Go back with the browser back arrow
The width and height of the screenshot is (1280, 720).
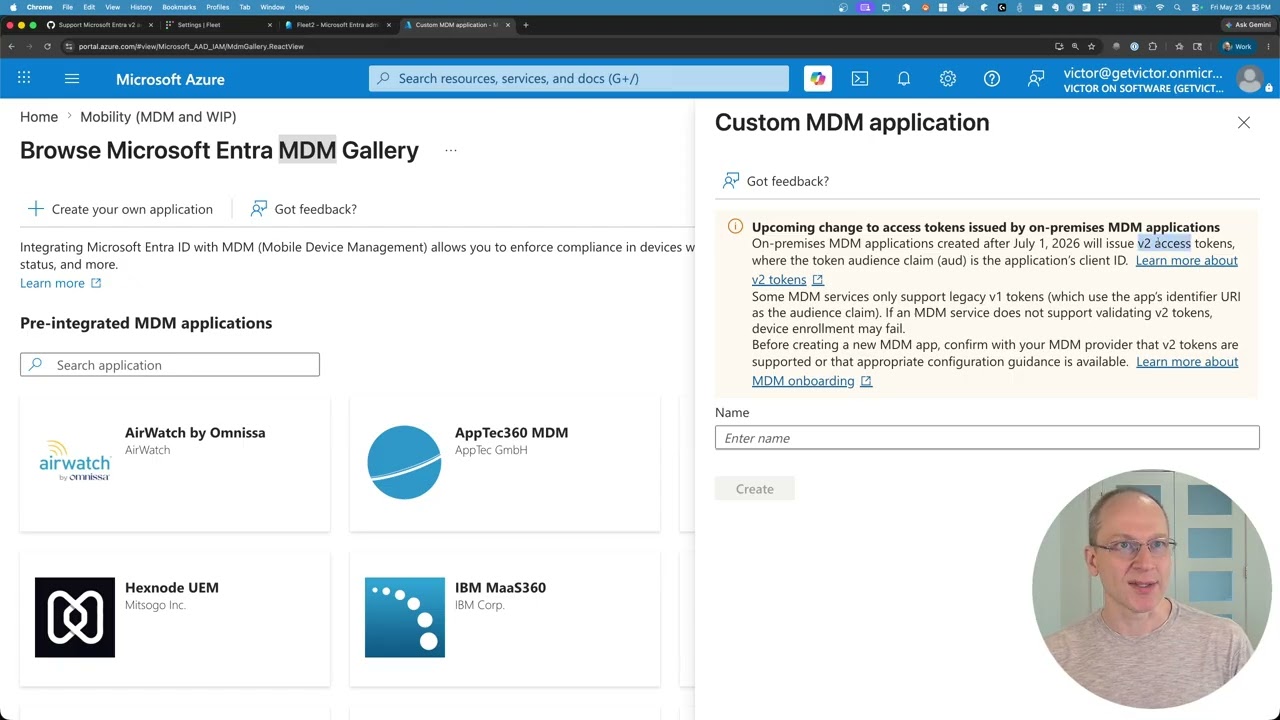click(x=11, y=46)
